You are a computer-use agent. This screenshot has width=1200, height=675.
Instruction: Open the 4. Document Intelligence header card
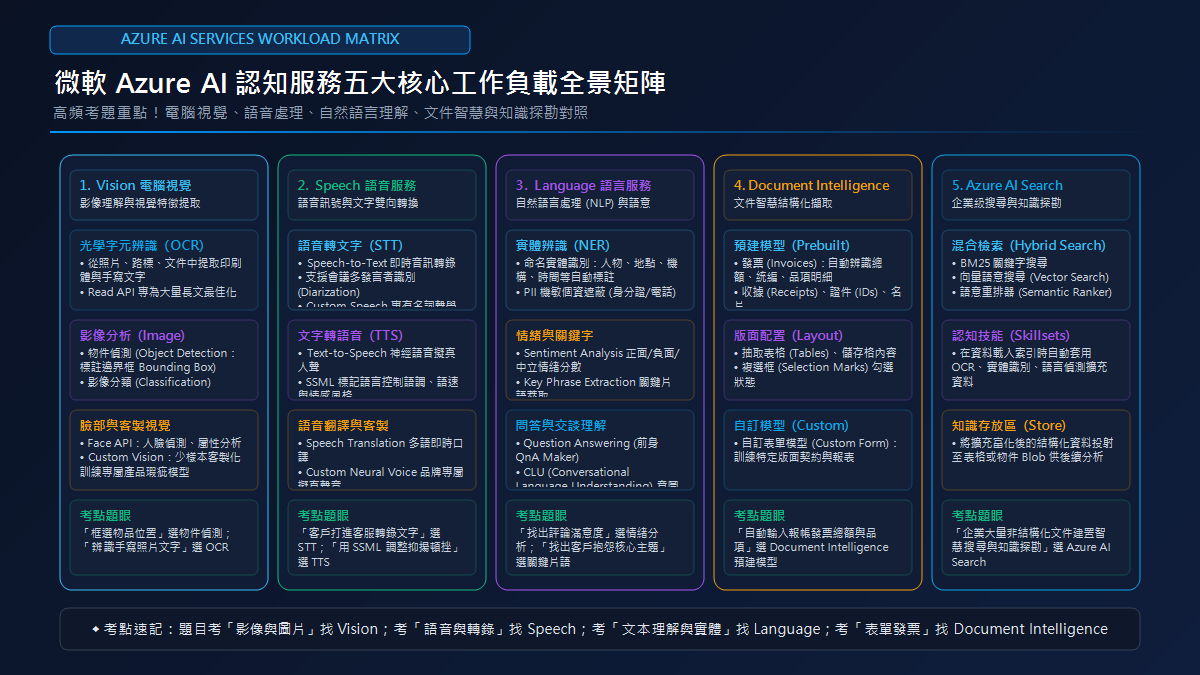[818, 194]
